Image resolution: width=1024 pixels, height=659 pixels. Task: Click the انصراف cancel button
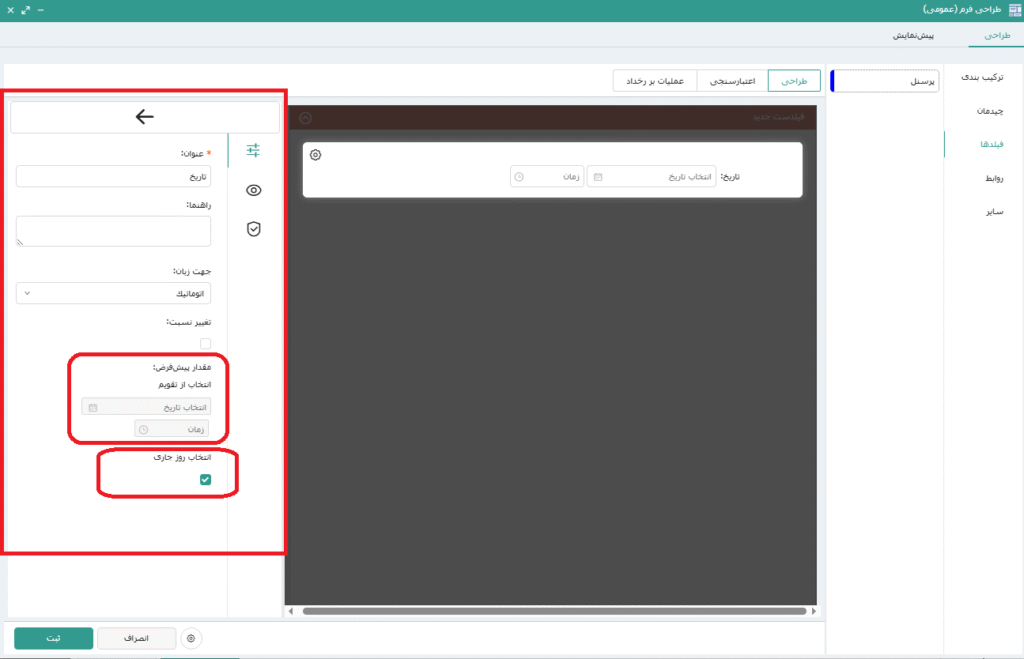137,638
